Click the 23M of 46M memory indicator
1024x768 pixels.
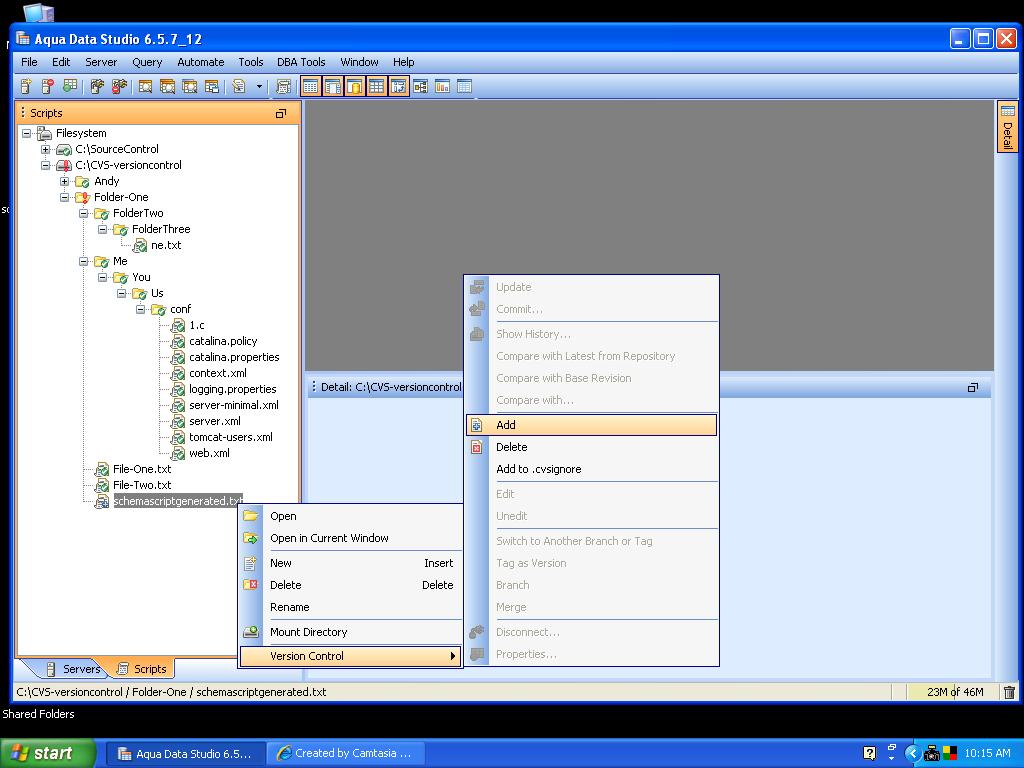954,692
